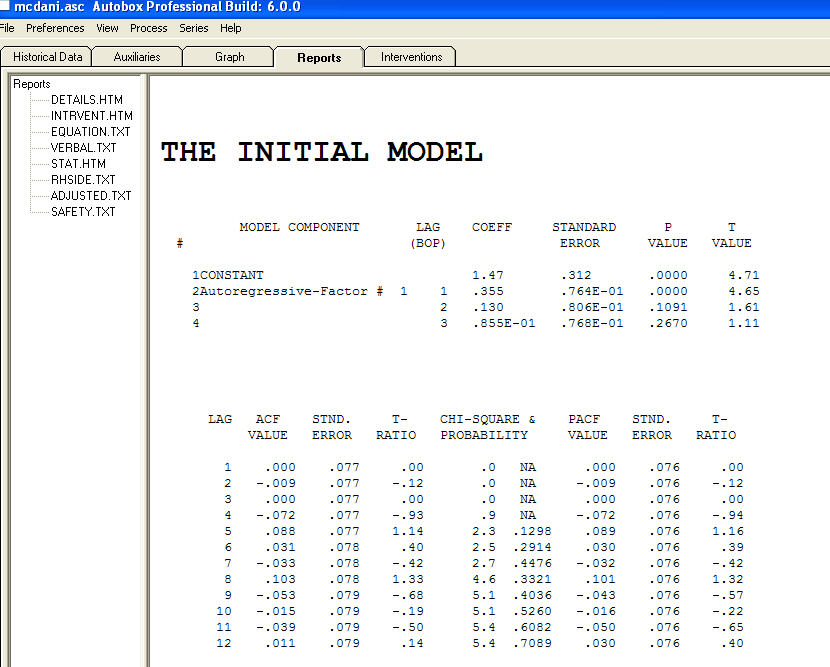The height and width of the screenshot is (667, 830).
Task: Open STAT.HTM from the report list
Action: pos(77,164)
